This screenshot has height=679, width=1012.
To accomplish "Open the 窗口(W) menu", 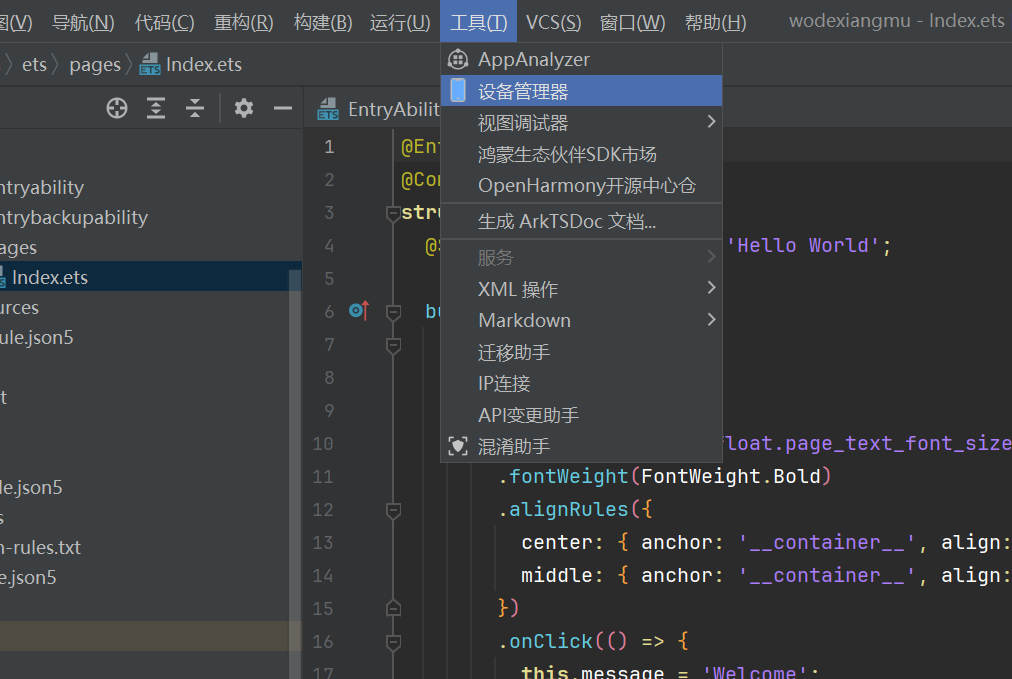I will pyautogui.click(x=632, y=23).
